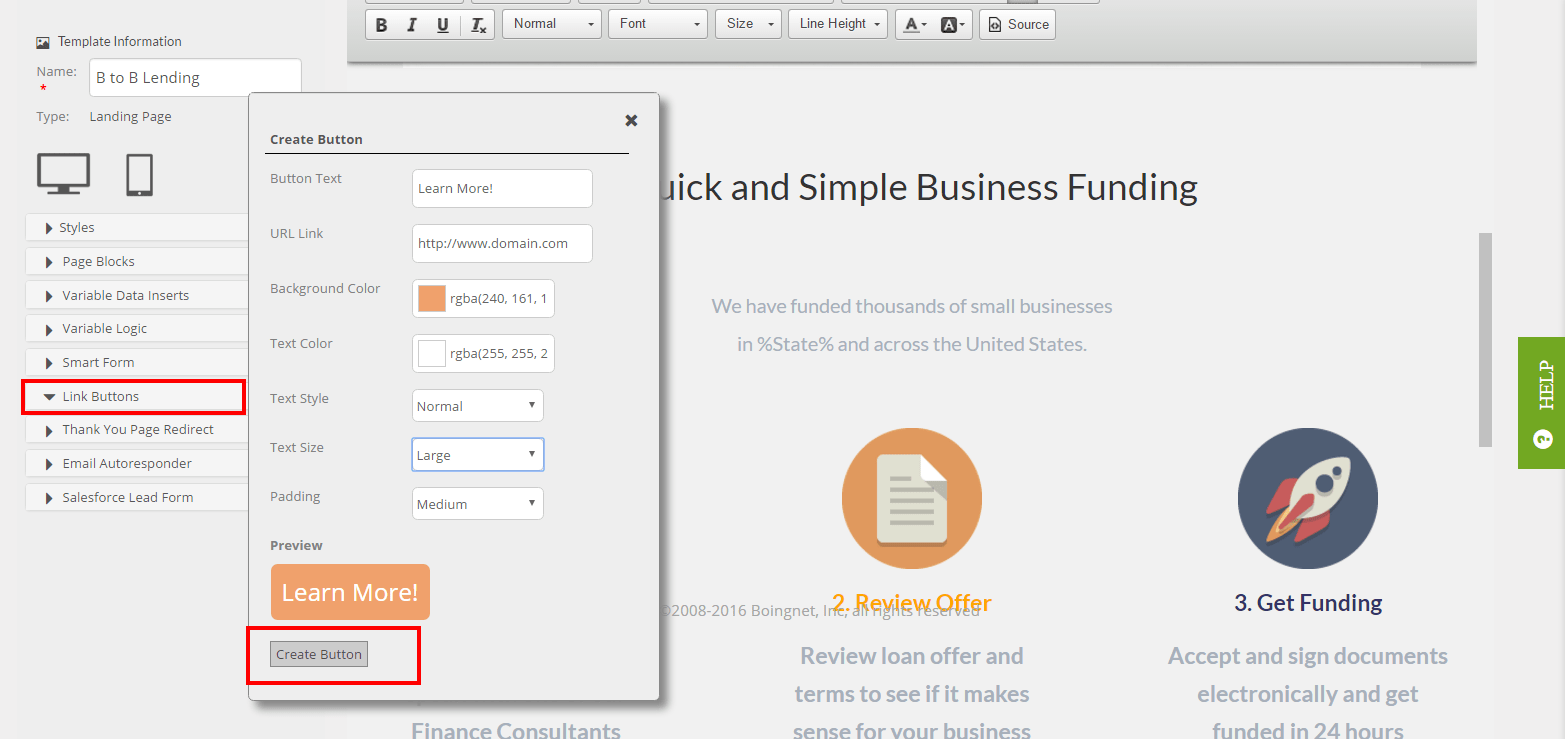Image resolution: width=1565 pixels, height=739 pixels.
Task: Click the Create Button action
Action: pyautogui.click(x=318, y=654)
